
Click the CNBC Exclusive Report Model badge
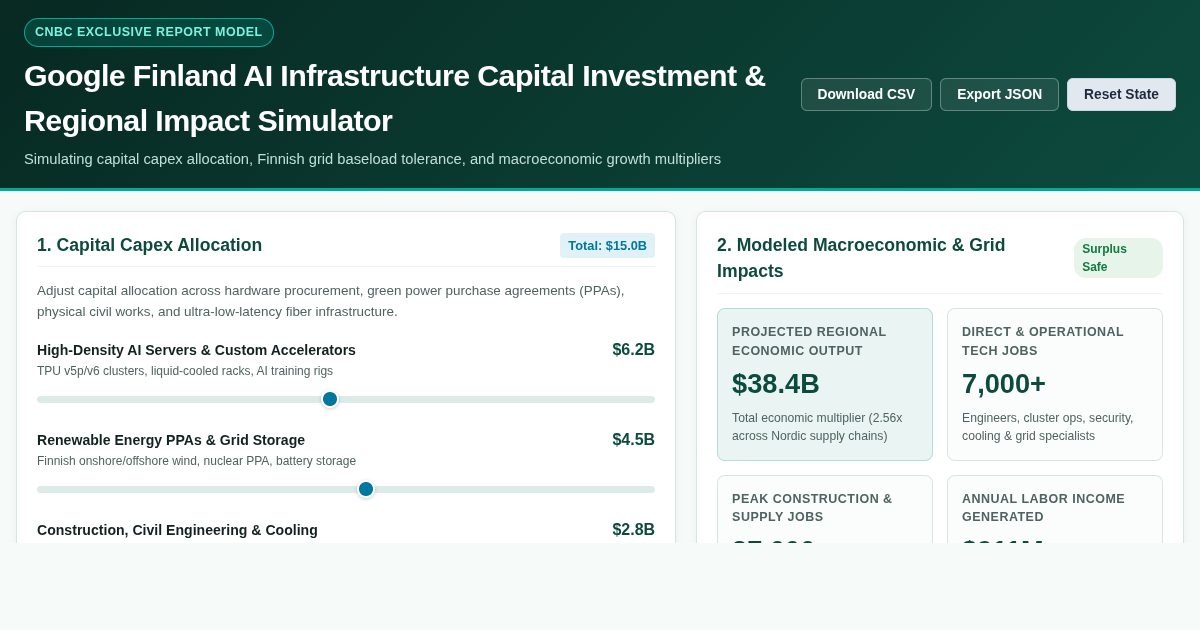(149, 32)
